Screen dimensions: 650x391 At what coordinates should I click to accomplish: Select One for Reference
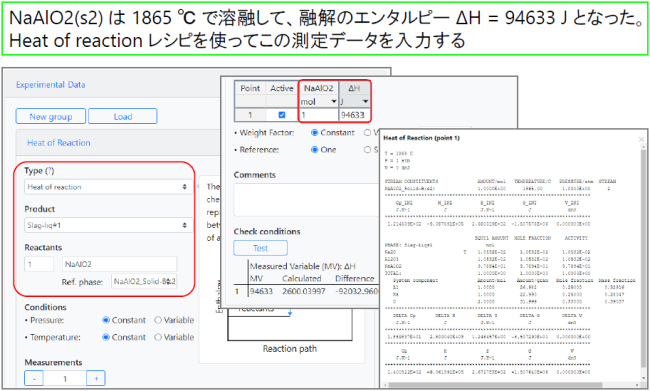[314, 150]
